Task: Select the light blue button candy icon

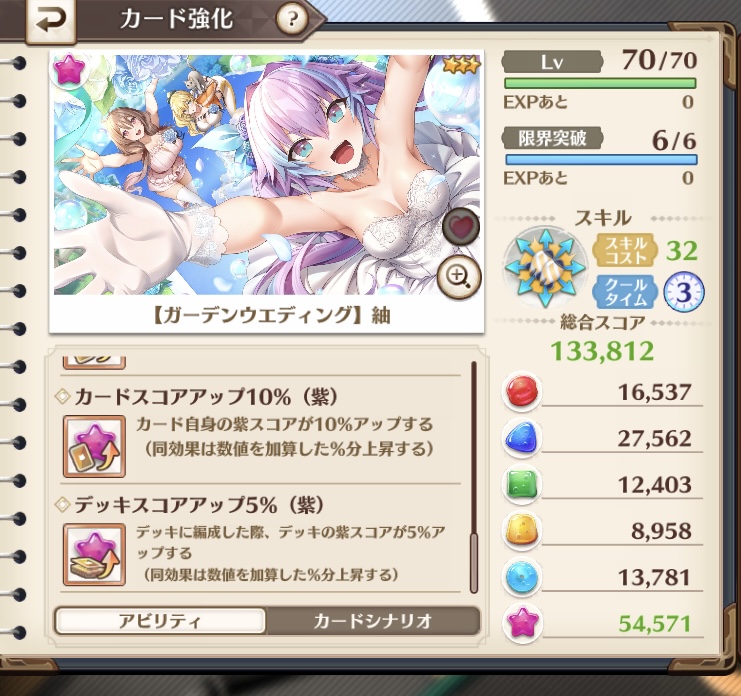Action: (522, 576)
